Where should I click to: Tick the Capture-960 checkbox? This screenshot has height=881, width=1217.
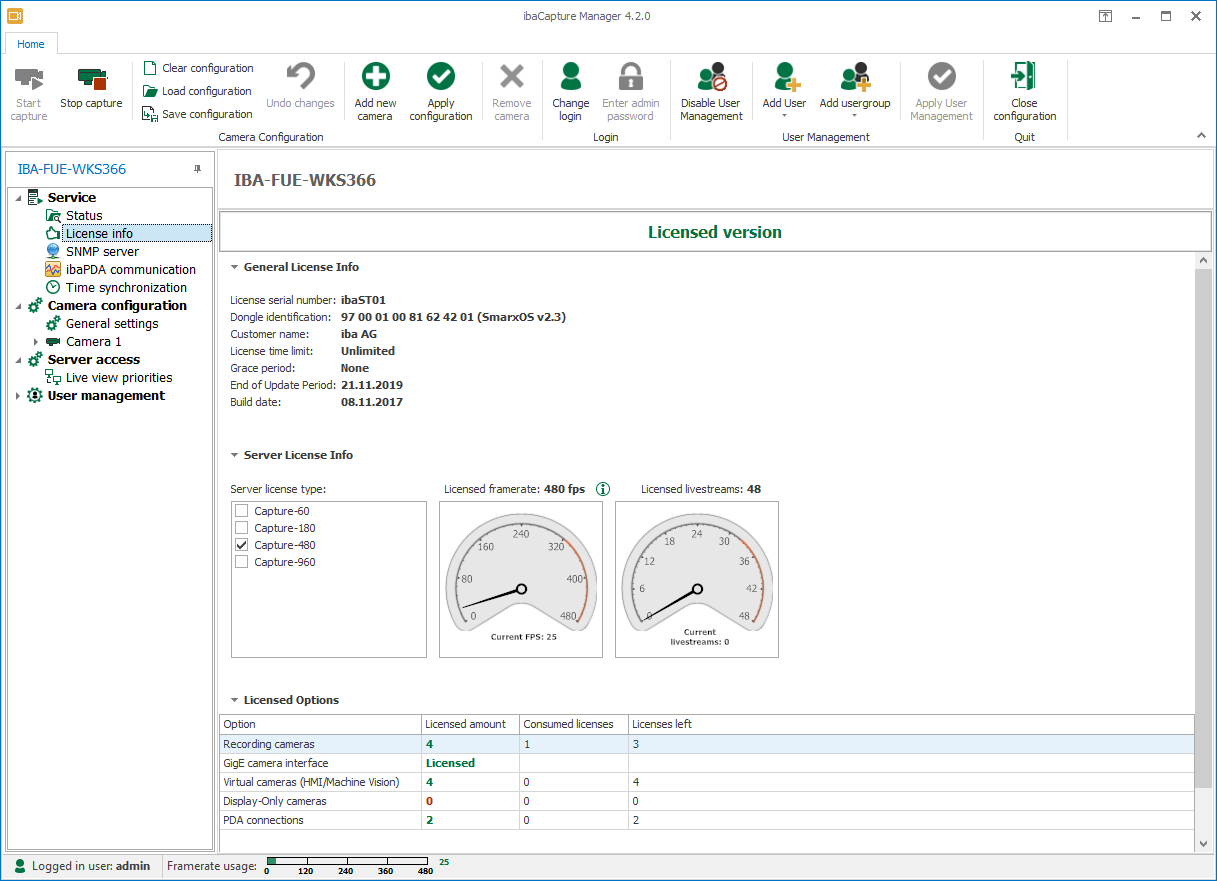(241, 562)
